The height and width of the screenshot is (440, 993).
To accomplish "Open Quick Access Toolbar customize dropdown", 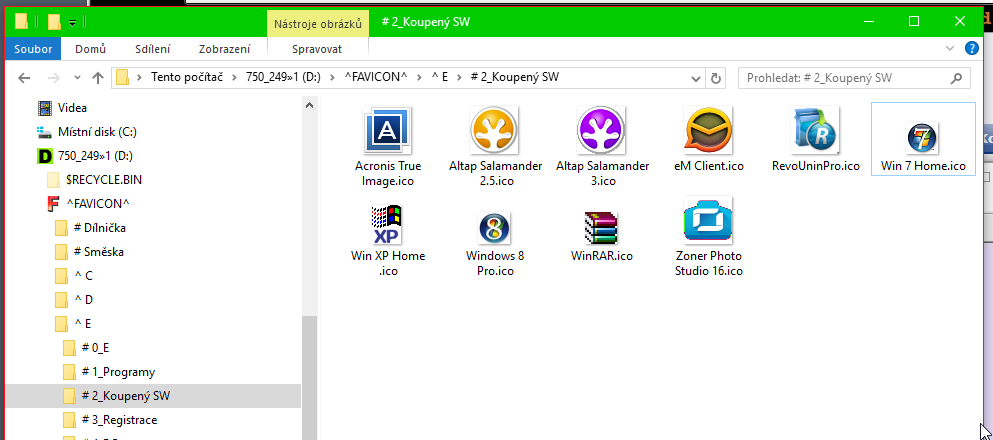I will [73, 23].
